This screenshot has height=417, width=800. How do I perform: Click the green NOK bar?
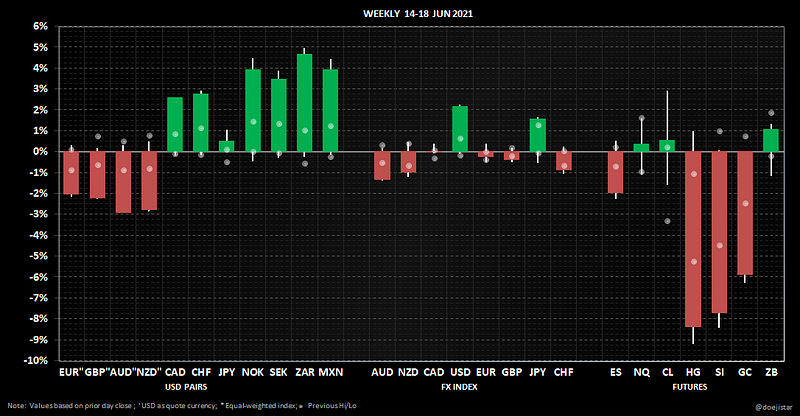pos(253,110)
